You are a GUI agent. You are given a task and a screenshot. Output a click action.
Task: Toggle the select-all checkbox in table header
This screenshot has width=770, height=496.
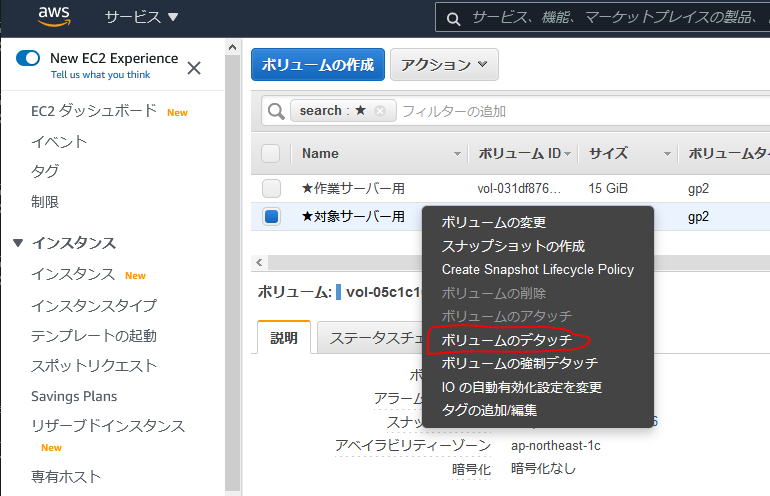coord(271,153)
